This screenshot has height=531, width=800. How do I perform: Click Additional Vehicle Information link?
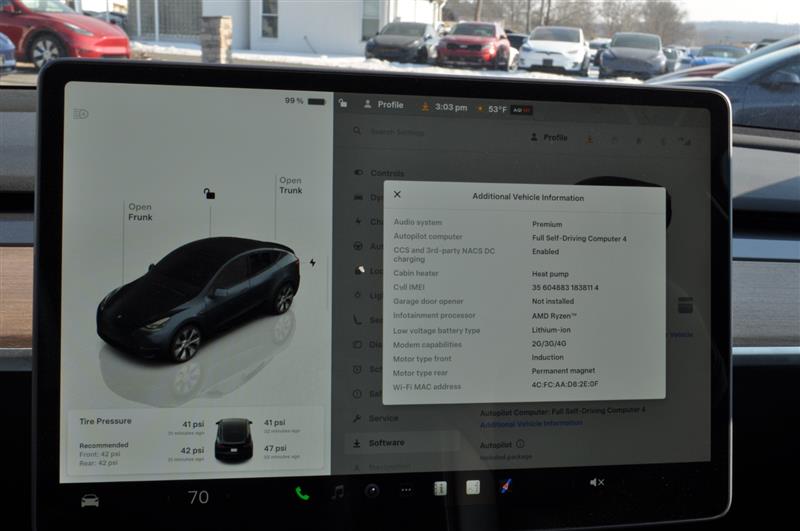pyautogui.click(x=530, y=423)
